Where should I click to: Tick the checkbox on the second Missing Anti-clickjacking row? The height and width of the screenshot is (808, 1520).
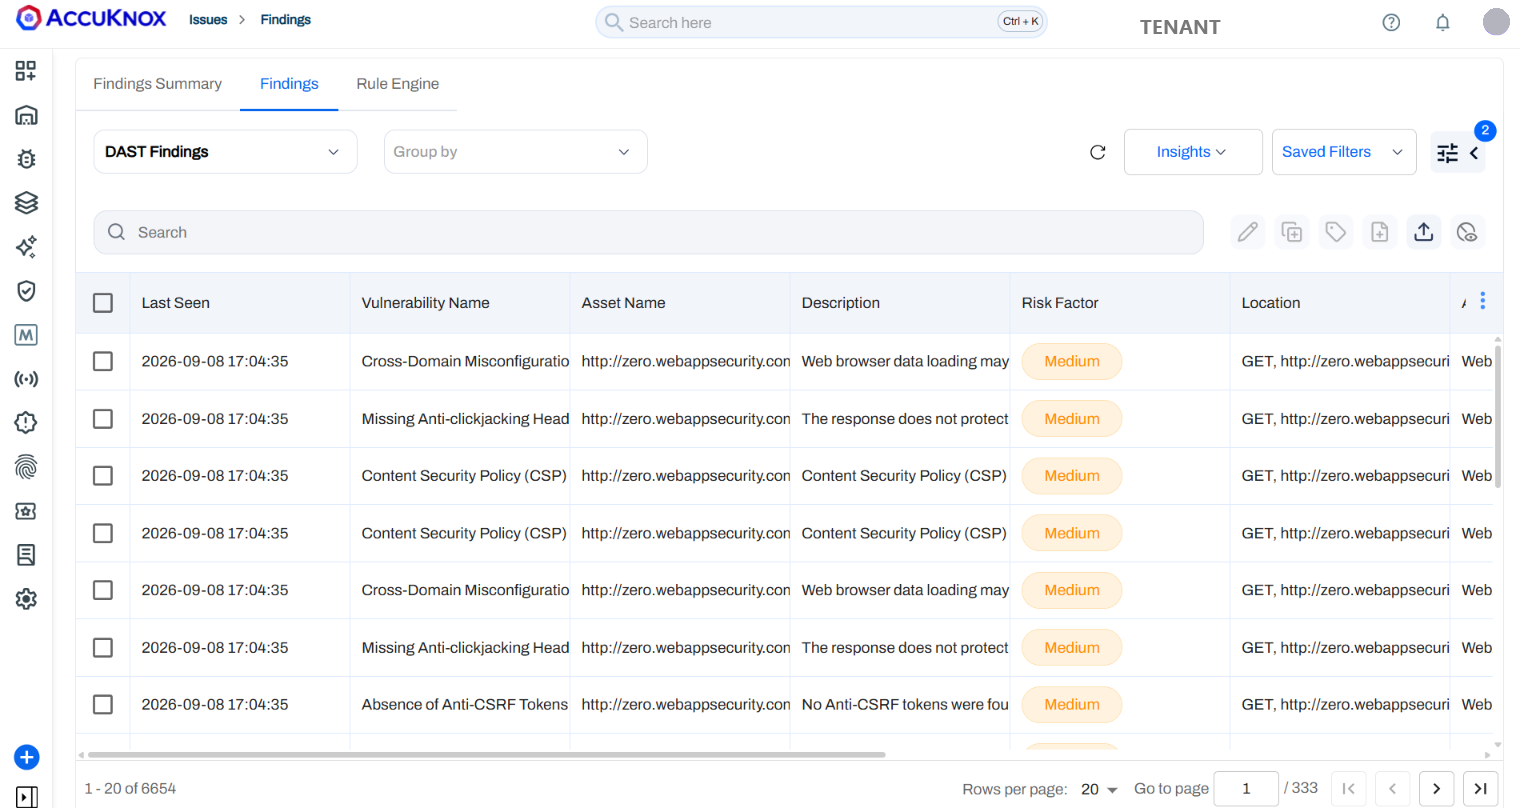click(103, 648)
